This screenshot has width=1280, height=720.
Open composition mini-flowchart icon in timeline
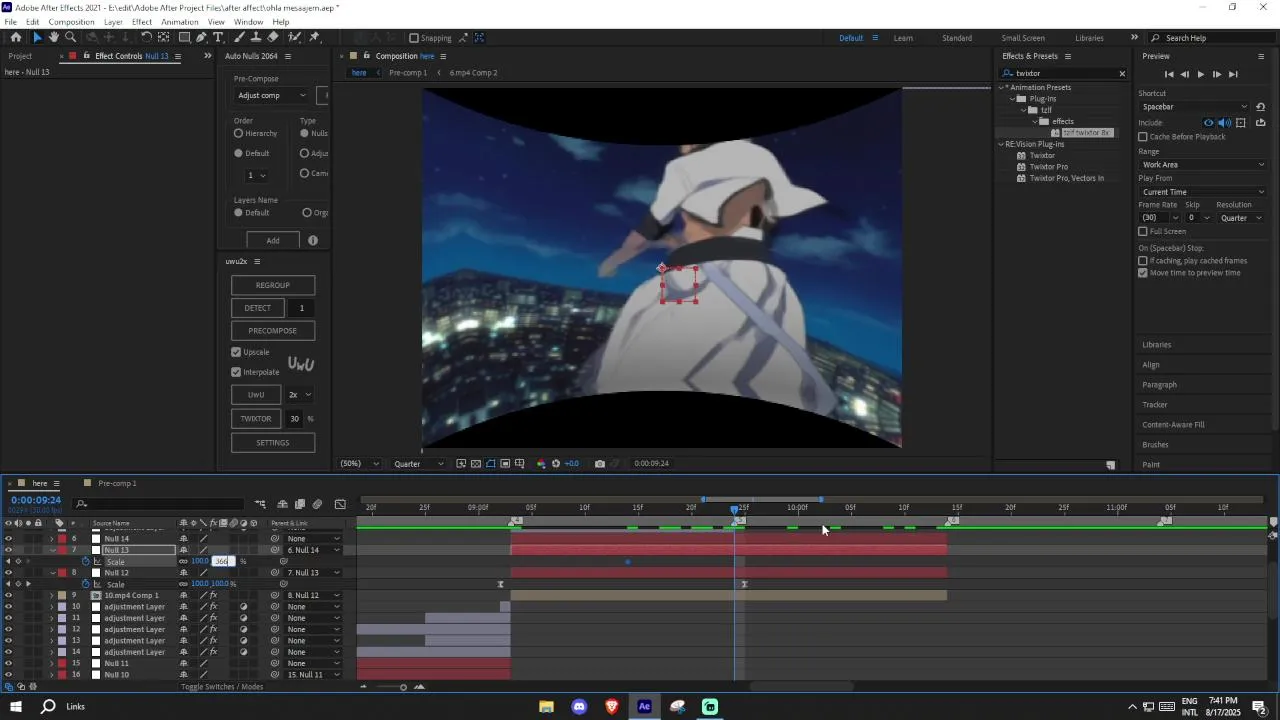coord(260,504)
